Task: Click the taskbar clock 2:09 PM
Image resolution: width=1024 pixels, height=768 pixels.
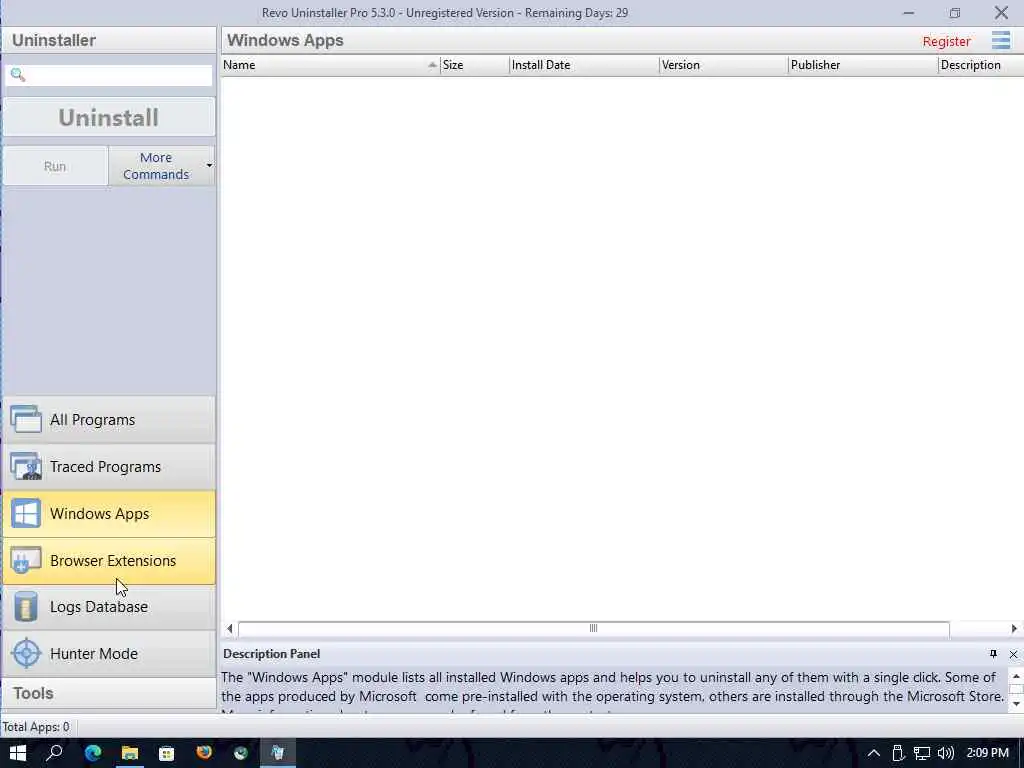Action: click(x=987, y=753)
